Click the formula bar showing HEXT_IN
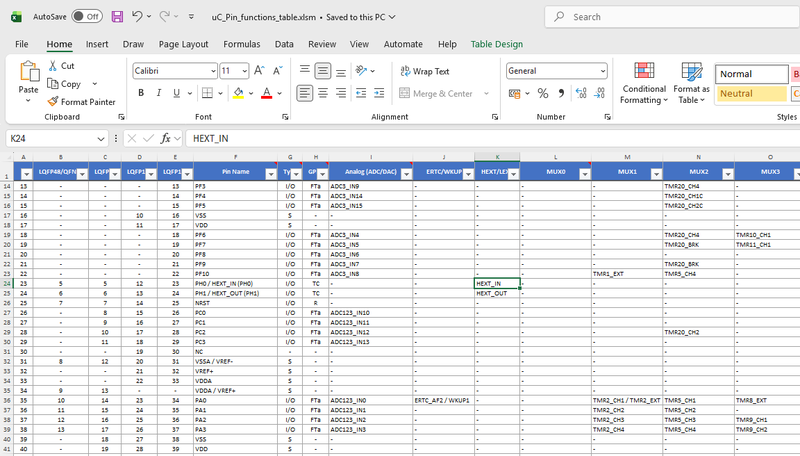The width and height of the screenshot is (800, 456). pyautogui.click(x=492, y=138)
